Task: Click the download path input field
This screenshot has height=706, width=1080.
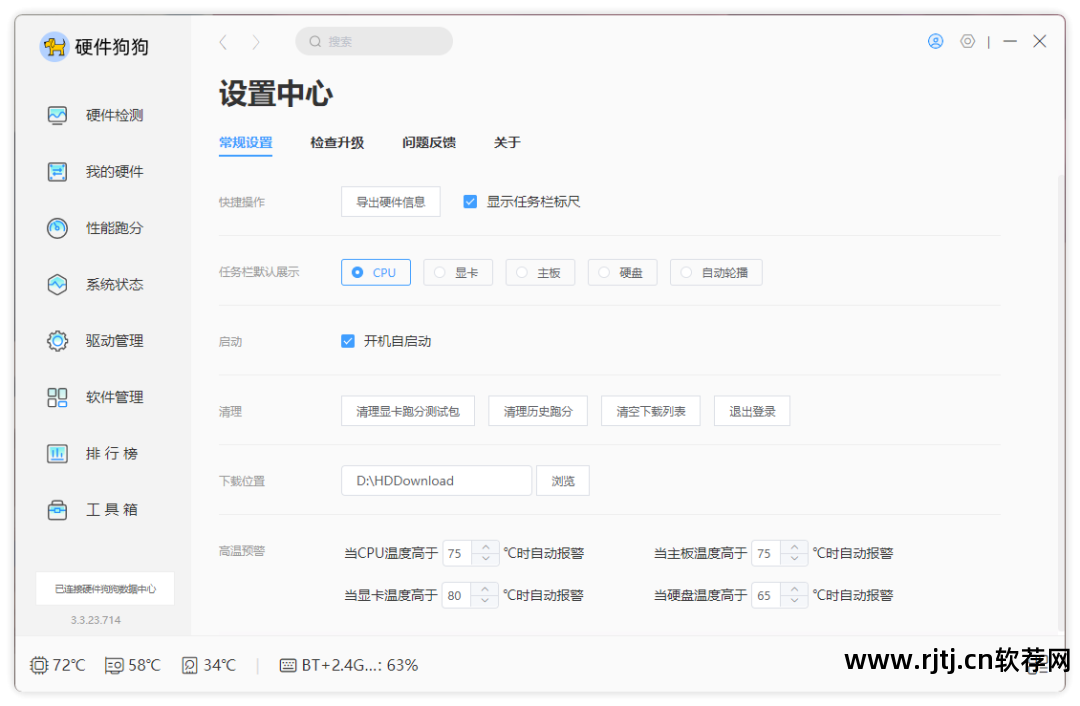Action: coord(436,480)
